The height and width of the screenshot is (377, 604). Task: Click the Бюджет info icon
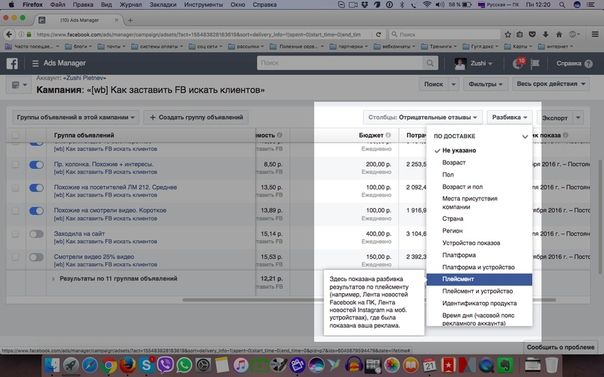coord(388,135)
